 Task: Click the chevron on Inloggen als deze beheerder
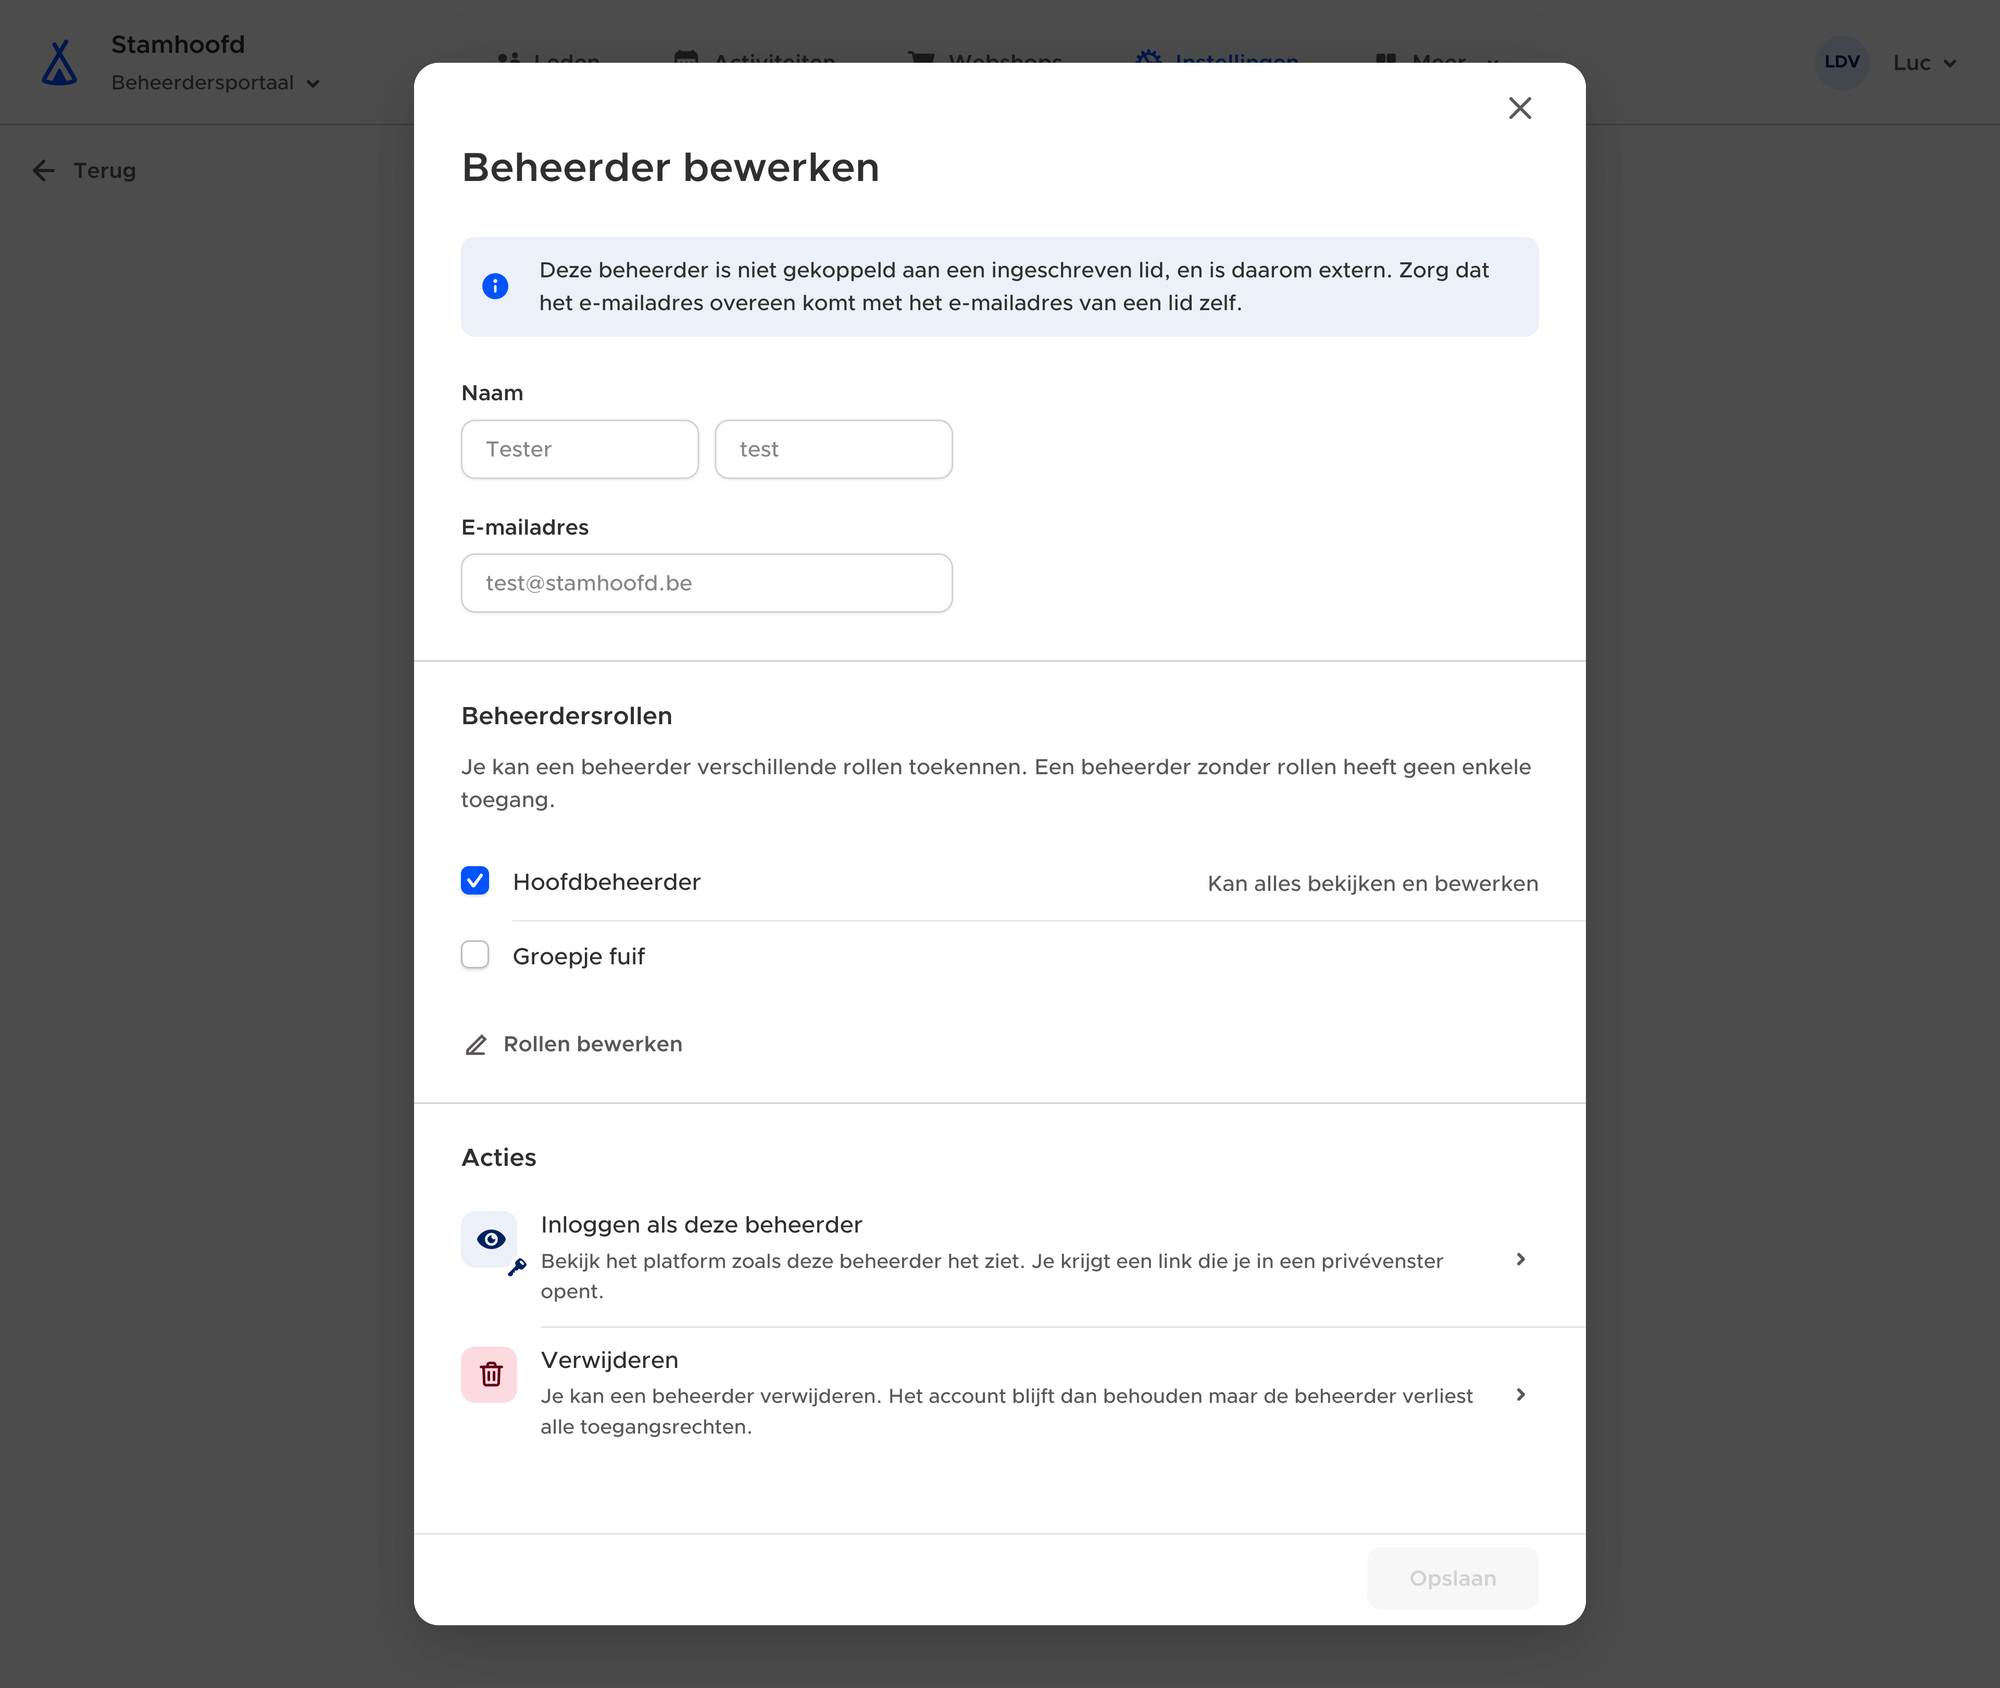pos(1520,1259)
